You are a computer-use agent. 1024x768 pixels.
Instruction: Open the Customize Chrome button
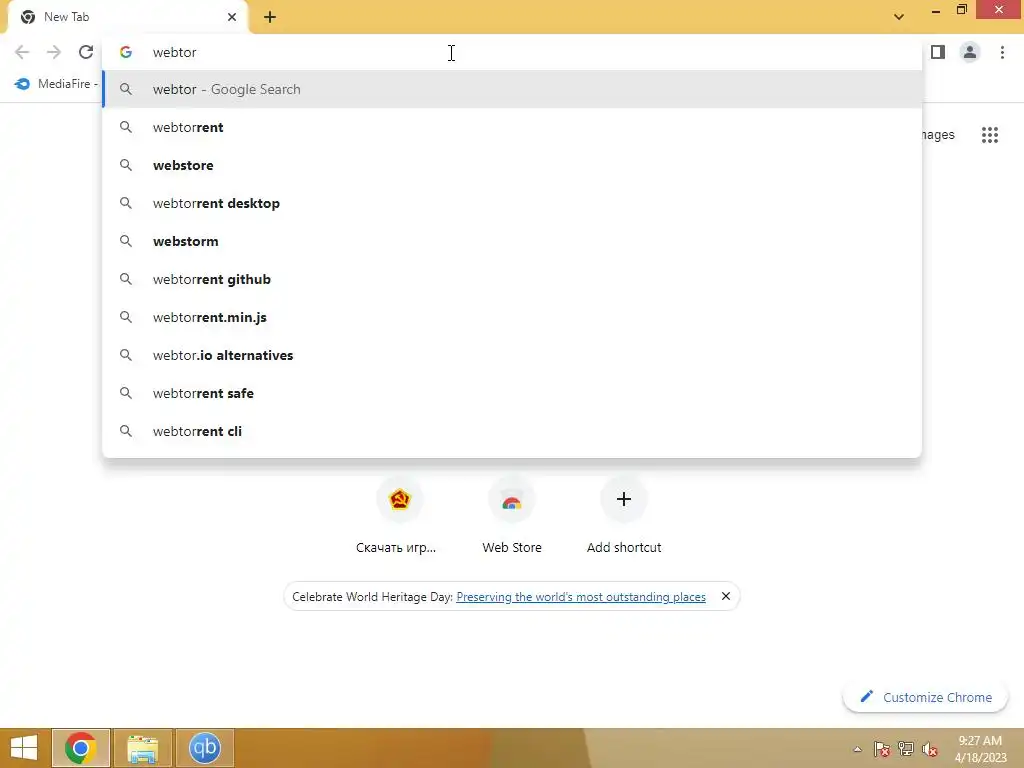(925, 697)
